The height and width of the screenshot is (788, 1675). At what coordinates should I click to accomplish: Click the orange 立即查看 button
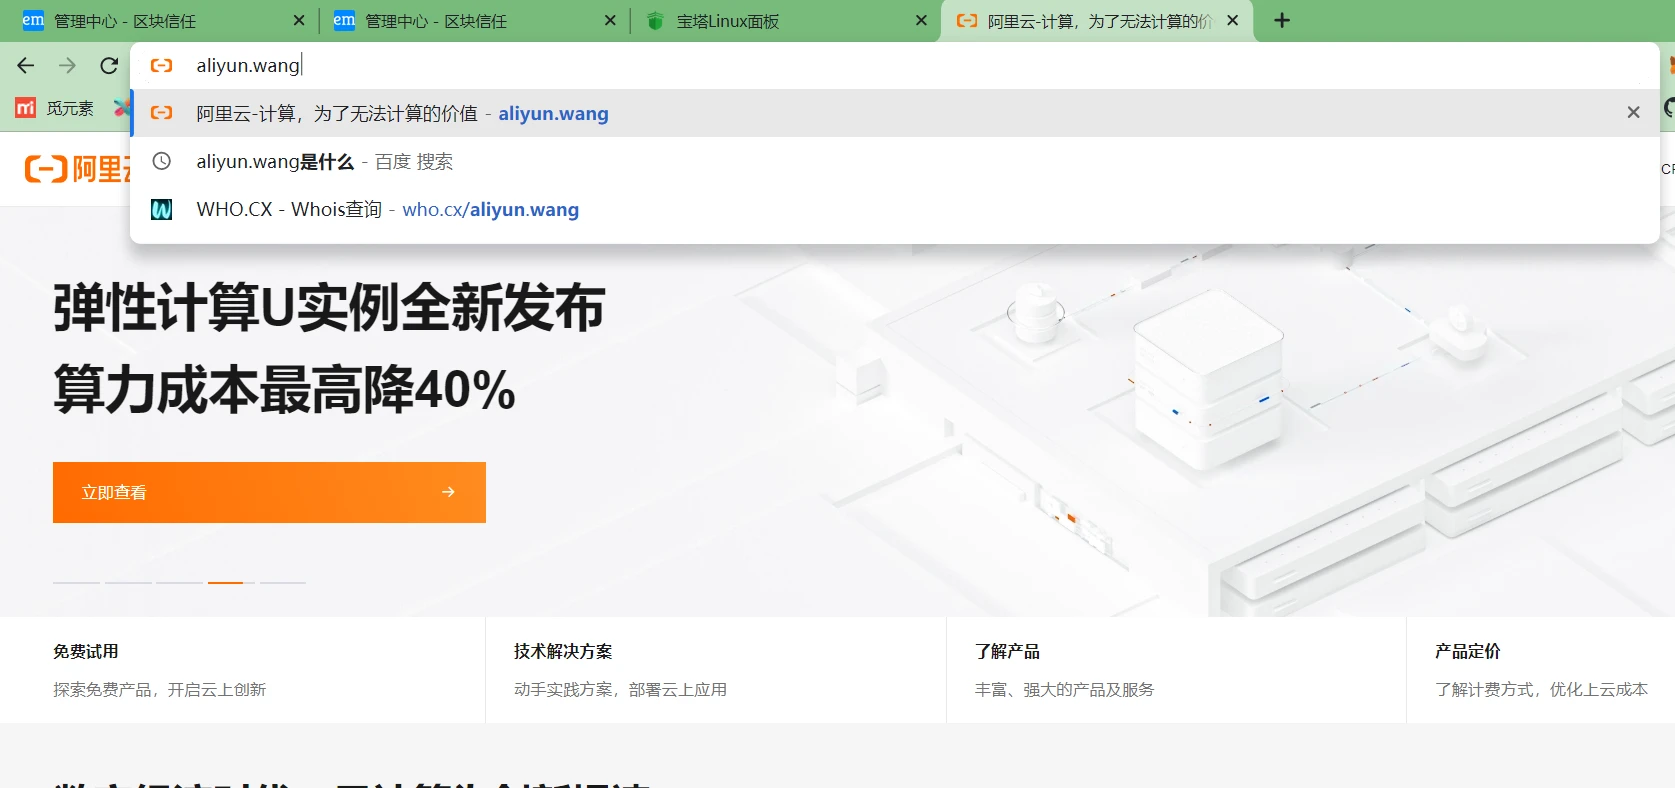click(x=269, y=492)
